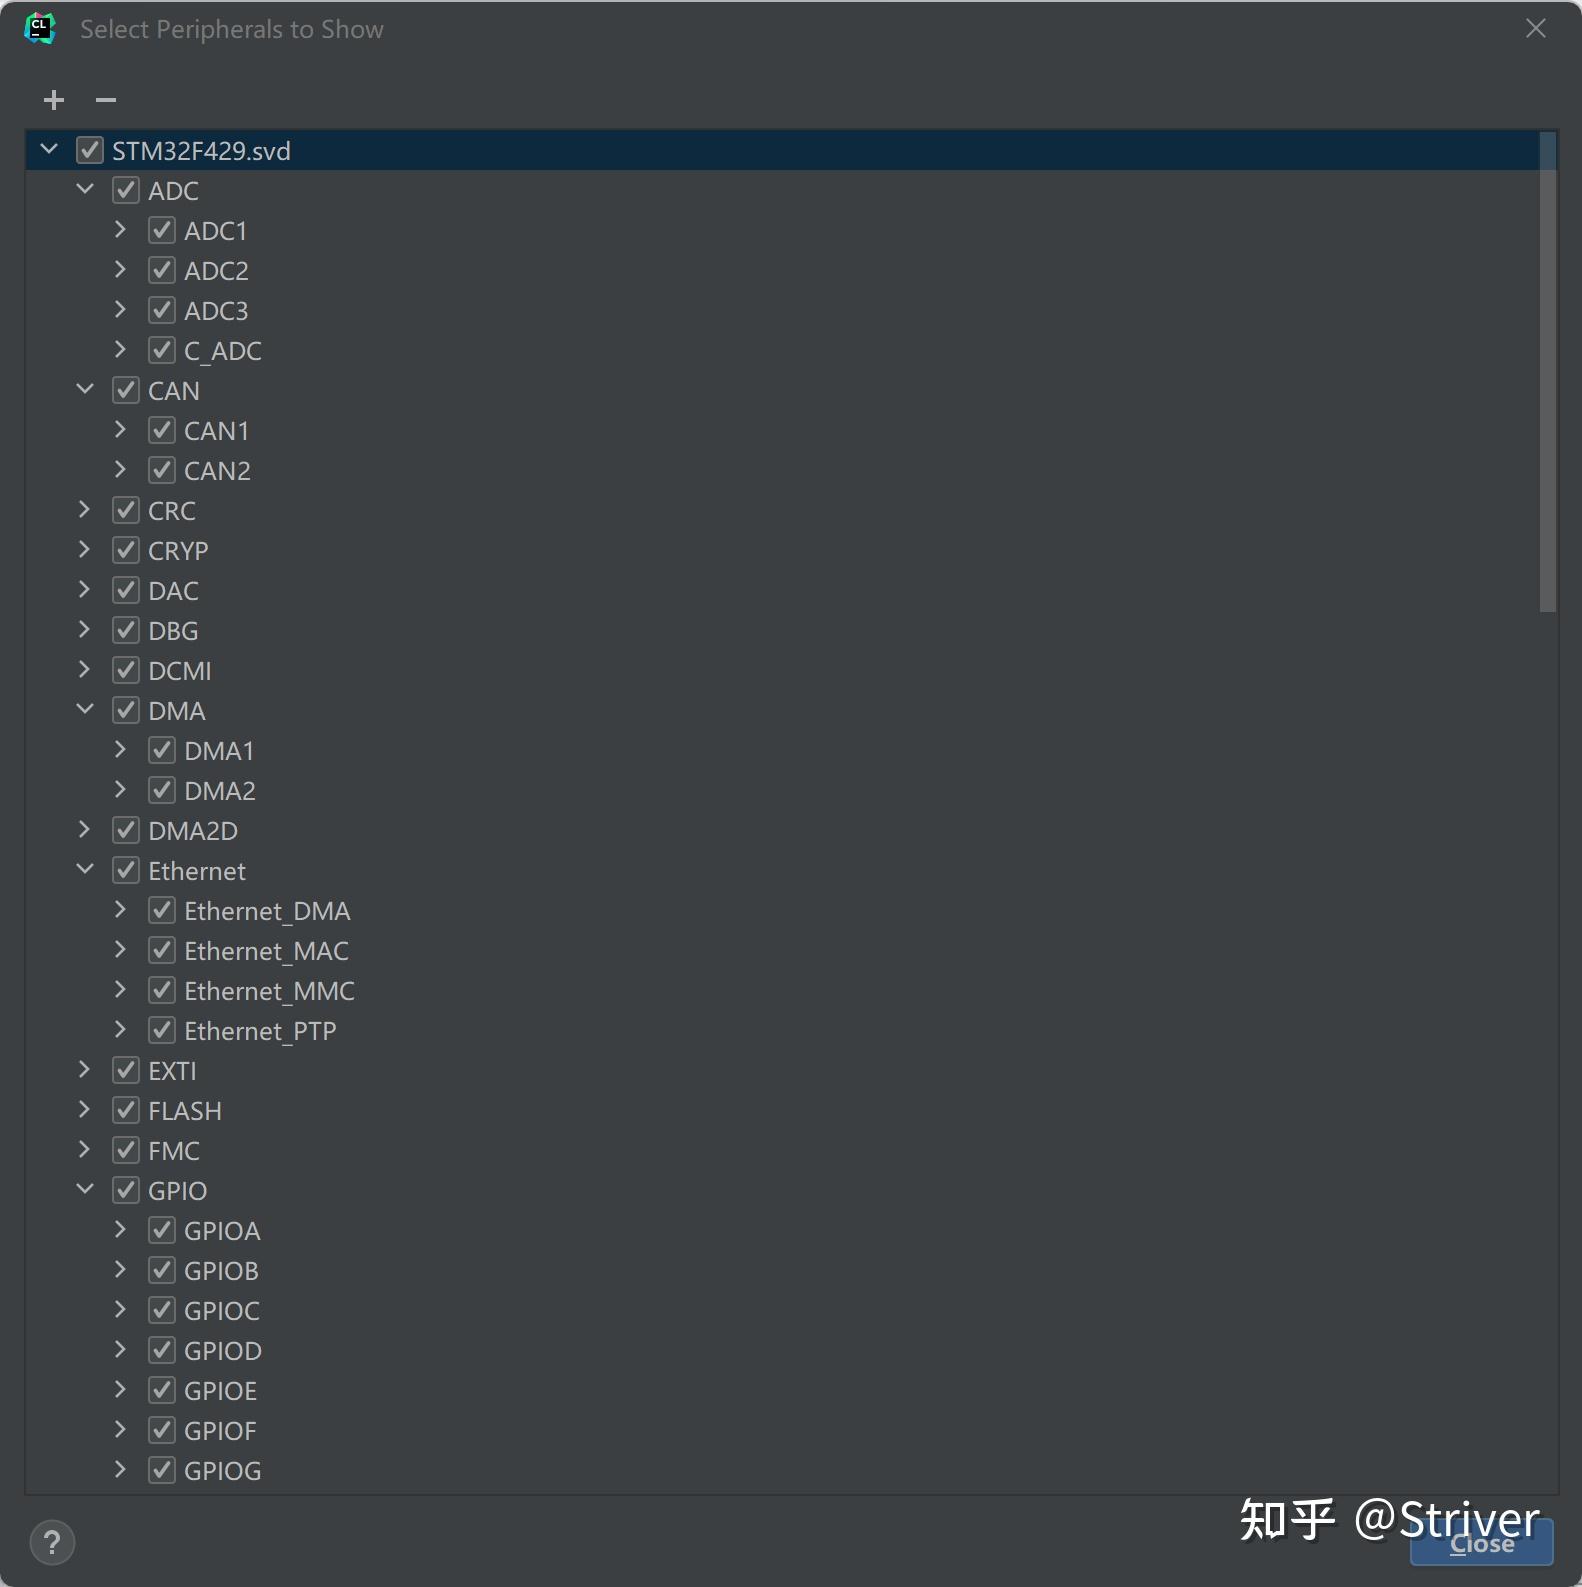The height and width of the screenshot is (1587, 1582).
Task: Collapse the DMA group arrow
Action: tap(85, 710)
